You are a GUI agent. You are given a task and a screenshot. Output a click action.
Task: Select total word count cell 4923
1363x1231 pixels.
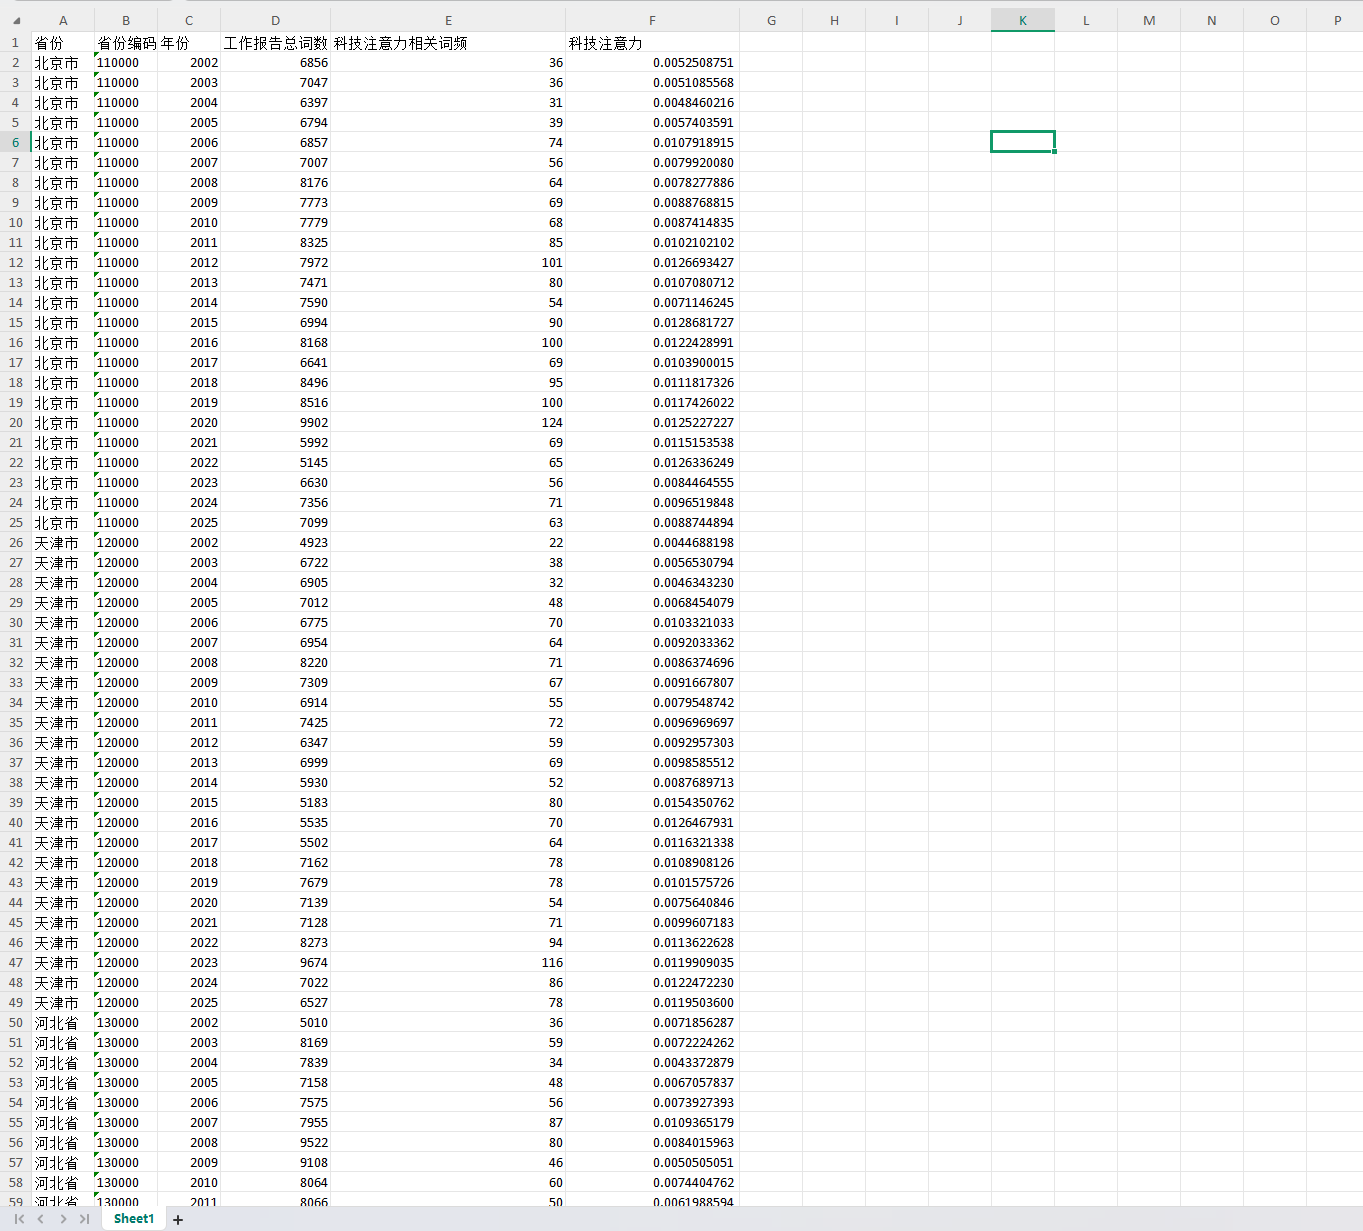pyautogui.click(x=276, y=543)
